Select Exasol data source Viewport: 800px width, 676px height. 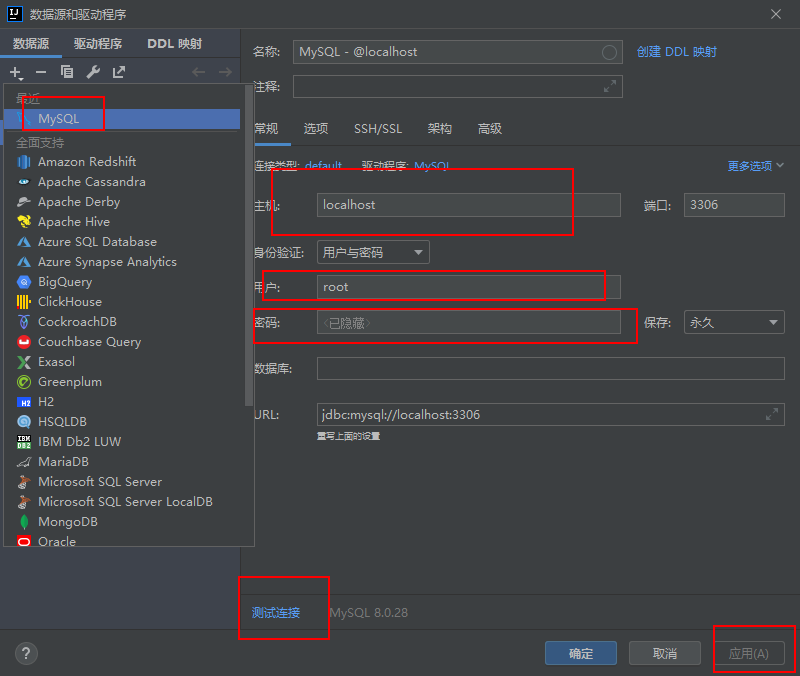coord(121,362)
